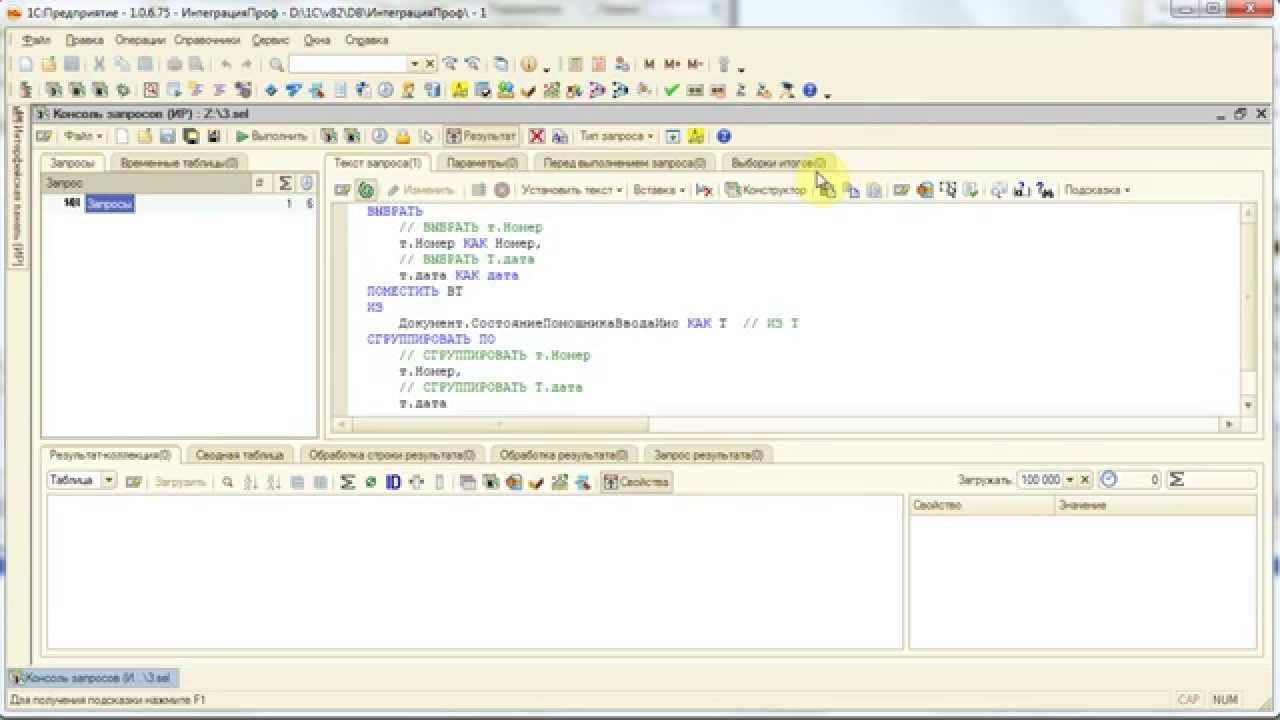
Task: Click the search input field in main toolbar
Action: 349,64
